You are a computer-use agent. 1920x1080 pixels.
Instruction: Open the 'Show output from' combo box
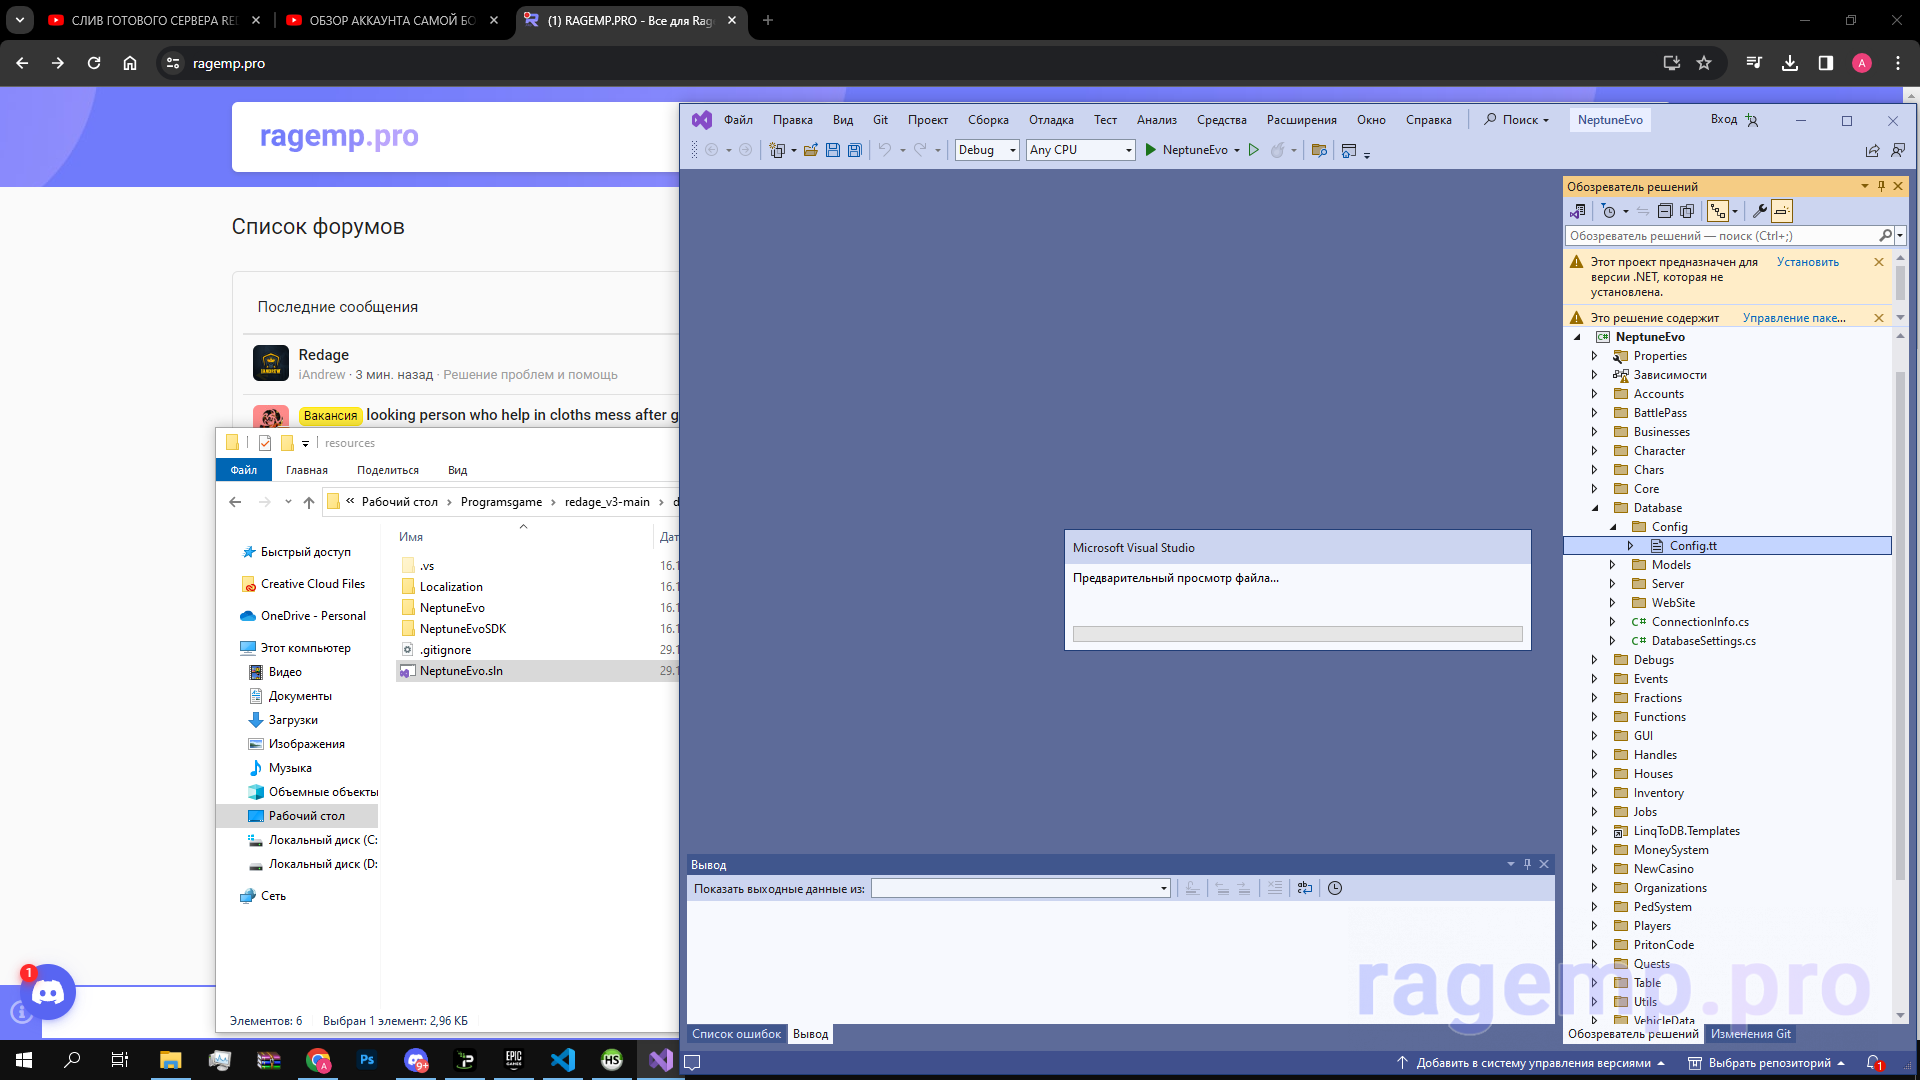[x=1020, y=888]
